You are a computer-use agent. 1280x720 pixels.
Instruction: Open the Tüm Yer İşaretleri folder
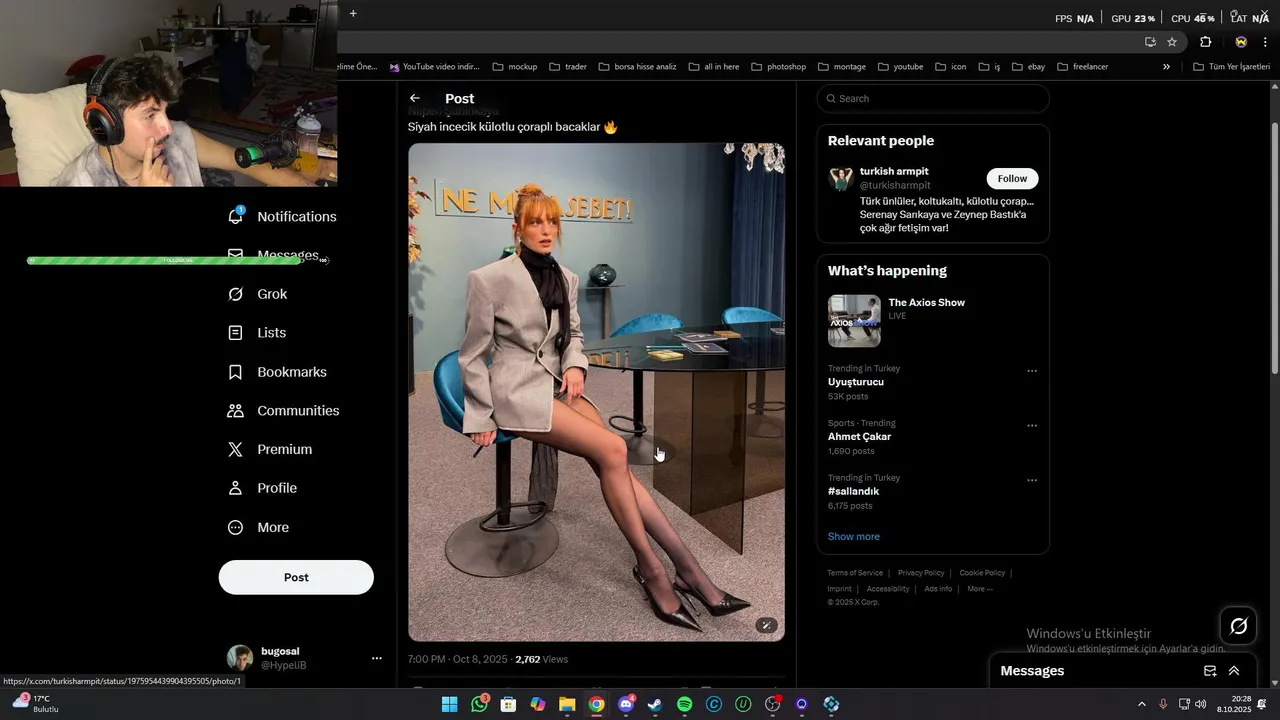[1231, 67]
